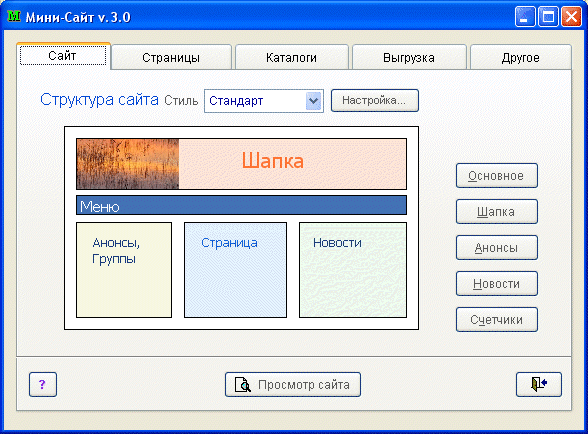Click the Mini-Site green M title icon
This screenshot has height=434, width=588.
pyautogui.click(x=14, y=17)
